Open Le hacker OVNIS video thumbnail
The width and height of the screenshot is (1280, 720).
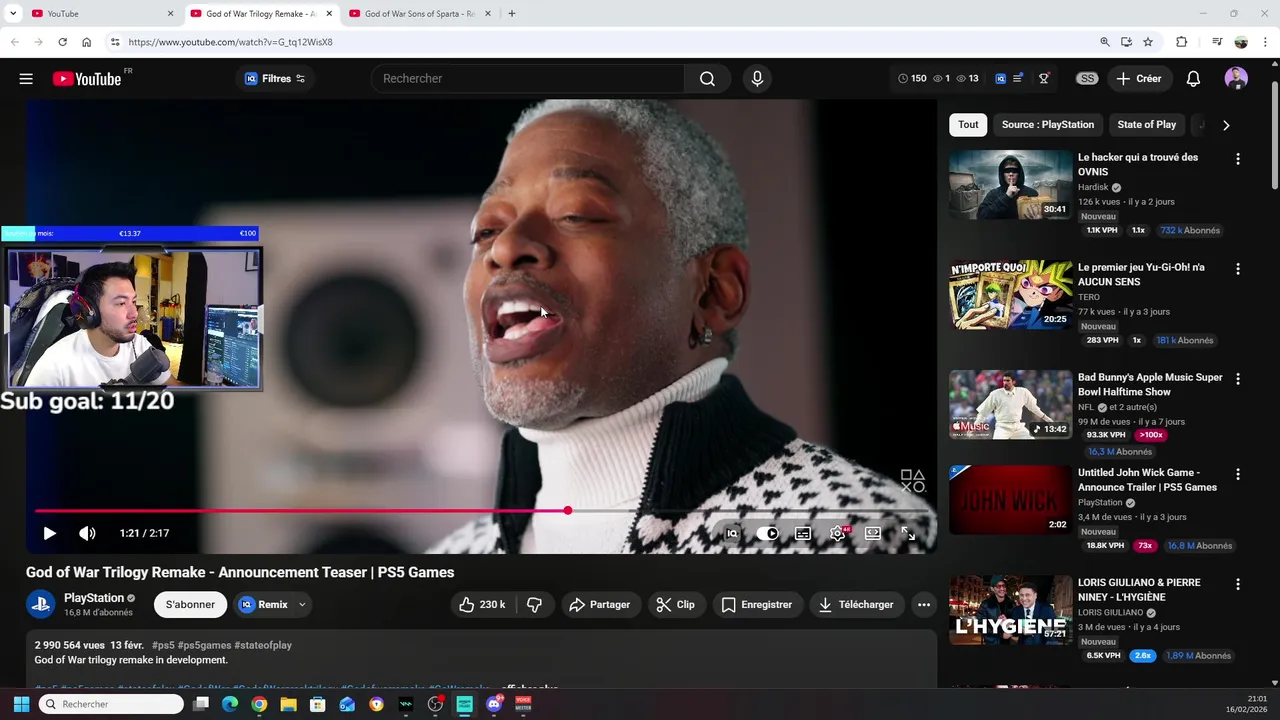click(x=1010, y=185)
